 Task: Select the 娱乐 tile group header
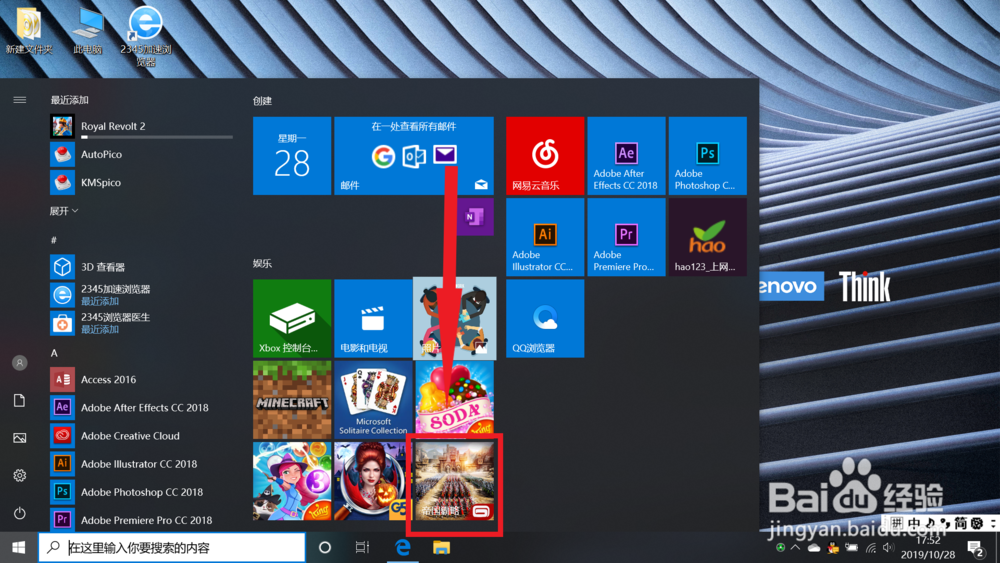click(x=262, y=263)
